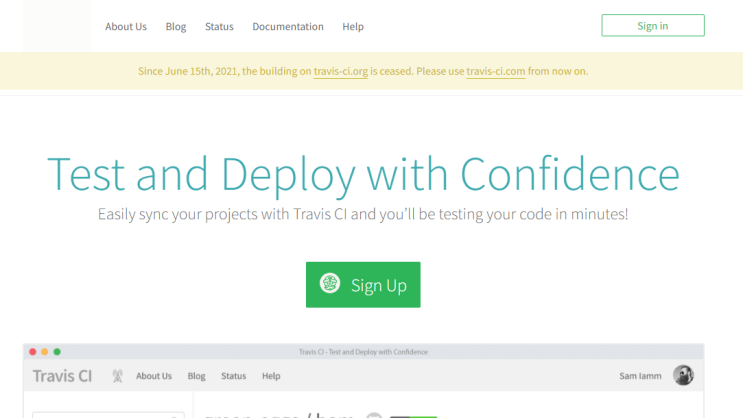Click the 'Easily sync your projects' subtitle text
This screenshot has width=743, height=418.
coord(363,214)
